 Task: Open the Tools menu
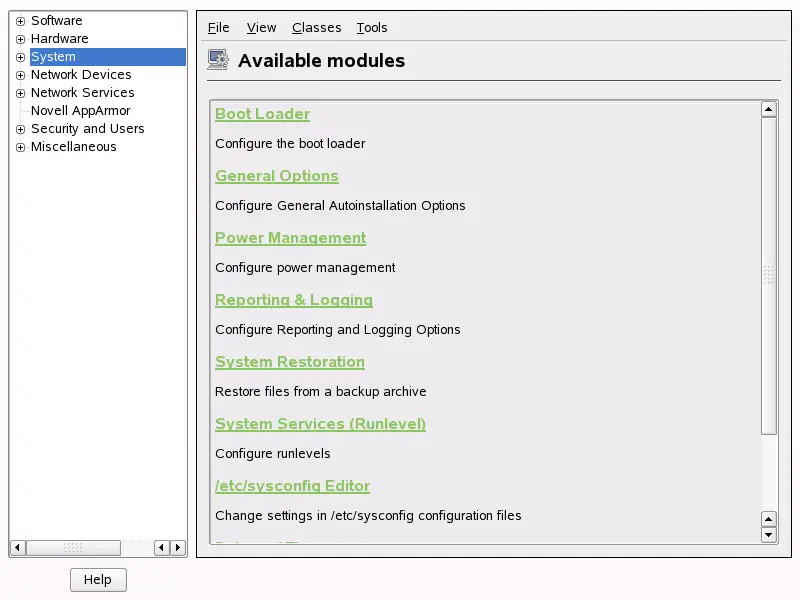click(x=371, y=27)
